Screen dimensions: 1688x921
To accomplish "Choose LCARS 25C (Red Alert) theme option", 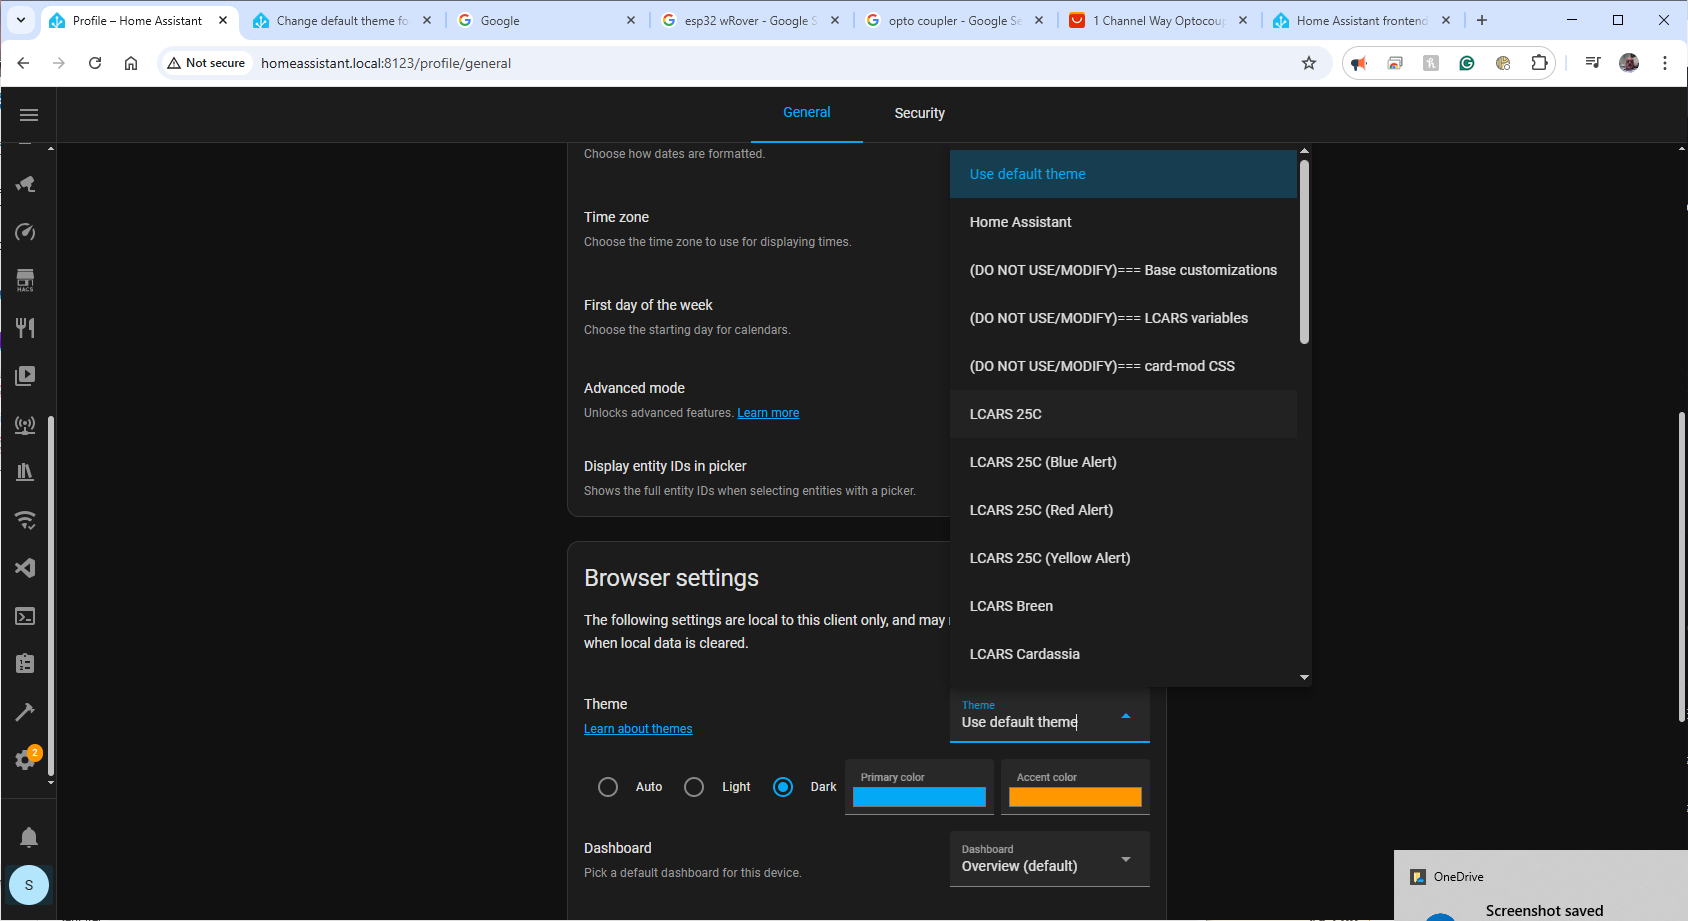I will click(x=1041, y=510).
